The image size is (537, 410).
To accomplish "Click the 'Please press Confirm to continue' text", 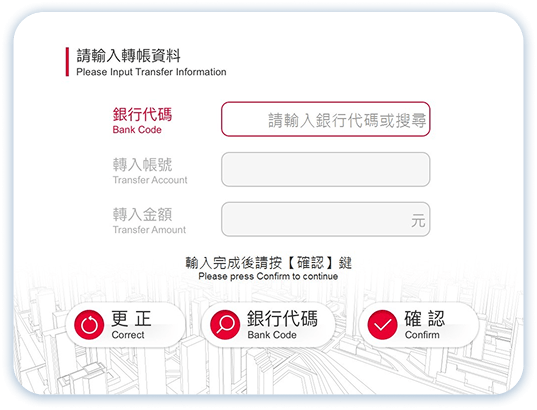I will 268,276.
